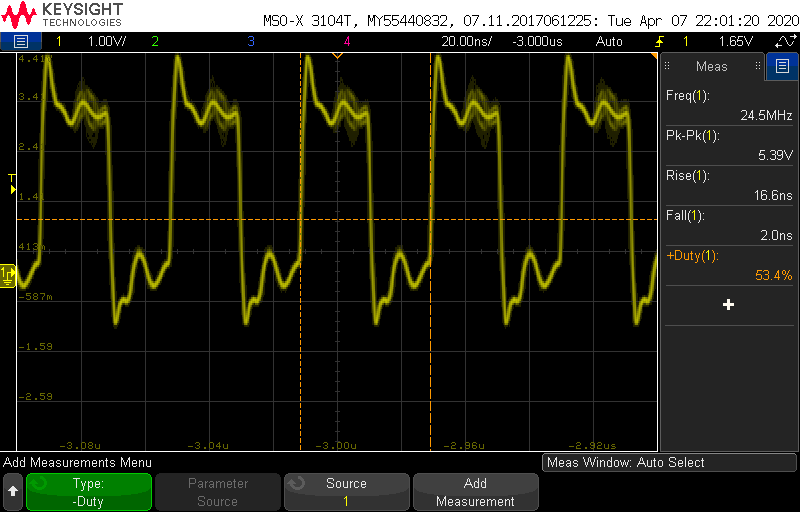The height and width of the screenshot is (512, 800).
Task: Select the Pk-Pk(1) measurement
Action: coord(730,145)
